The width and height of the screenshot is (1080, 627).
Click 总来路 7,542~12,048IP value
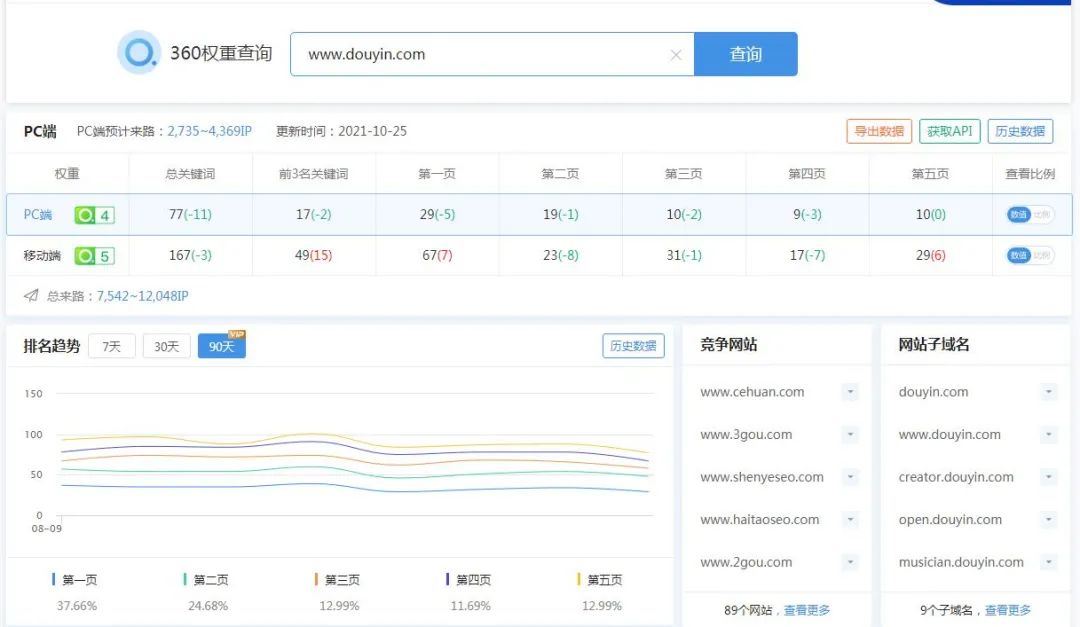(143, 296)
